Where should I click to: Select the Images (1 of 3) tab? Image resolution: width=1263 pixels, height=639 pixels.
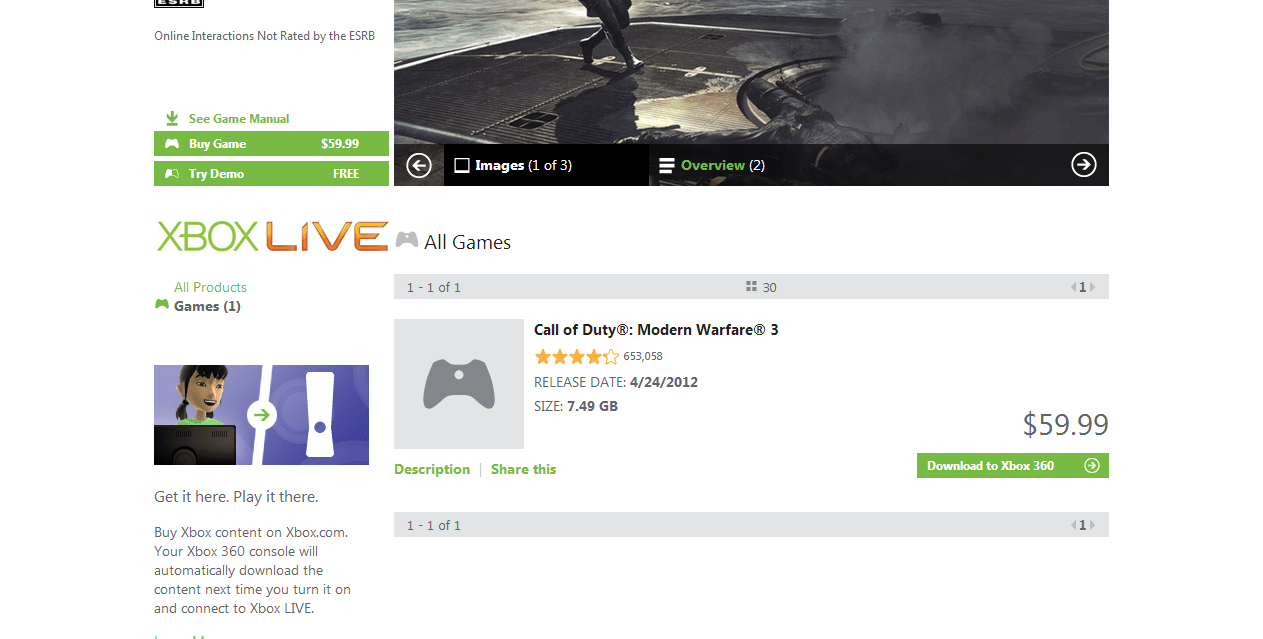[x=546, y=165]
